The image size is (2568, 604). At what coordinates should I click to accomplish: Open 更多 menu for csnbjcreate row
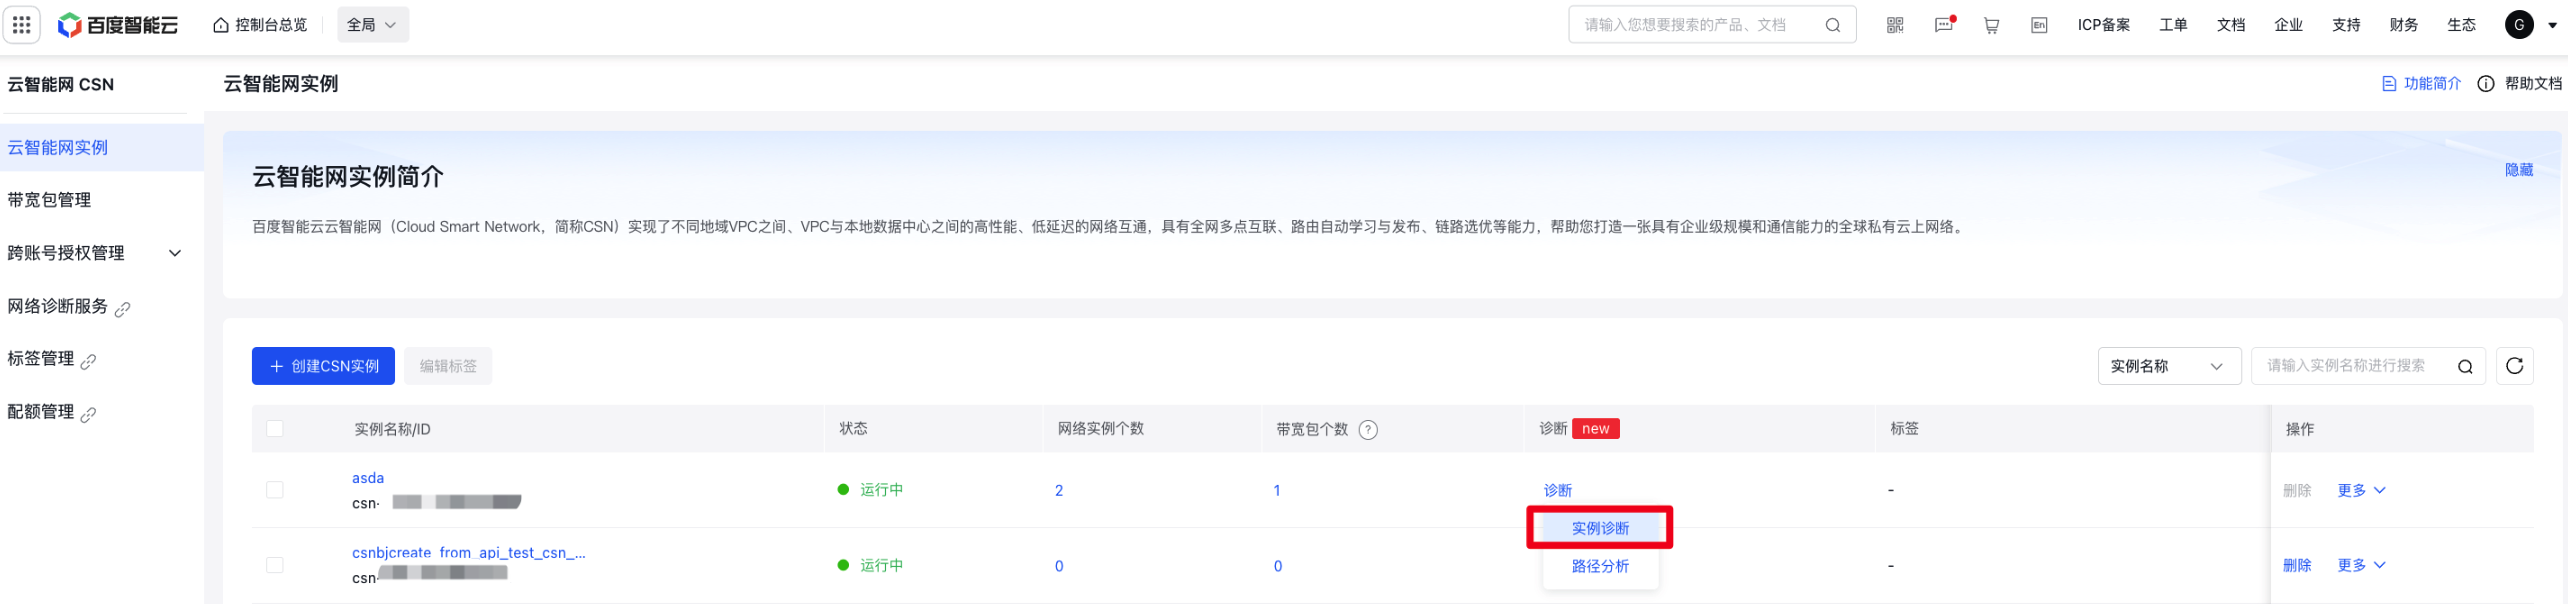[x=2361, y=565]
